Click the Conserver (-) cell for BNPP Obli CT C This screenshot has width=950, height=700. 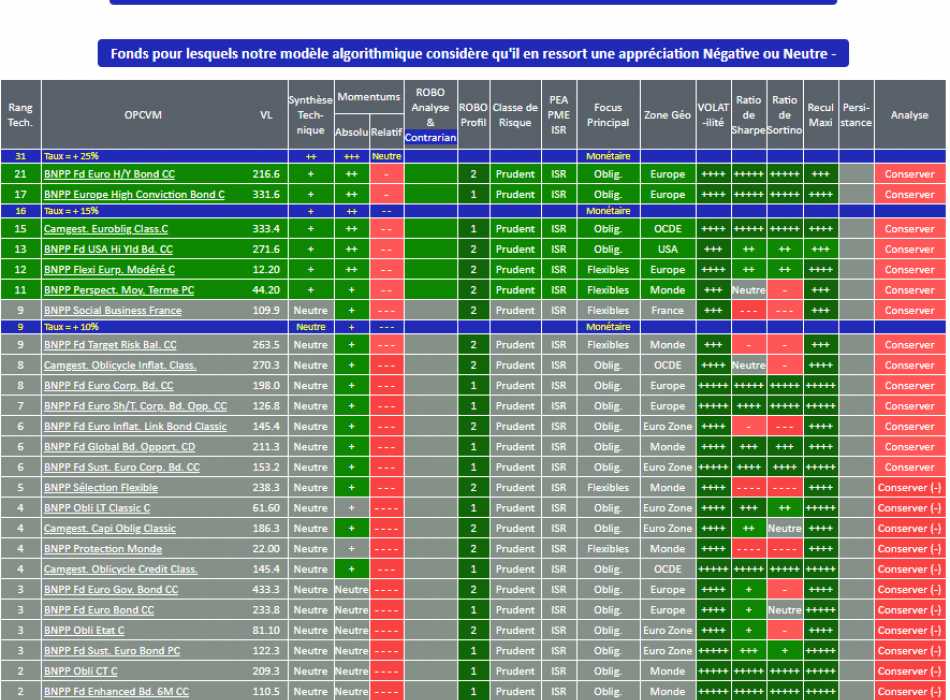point(909,672)
